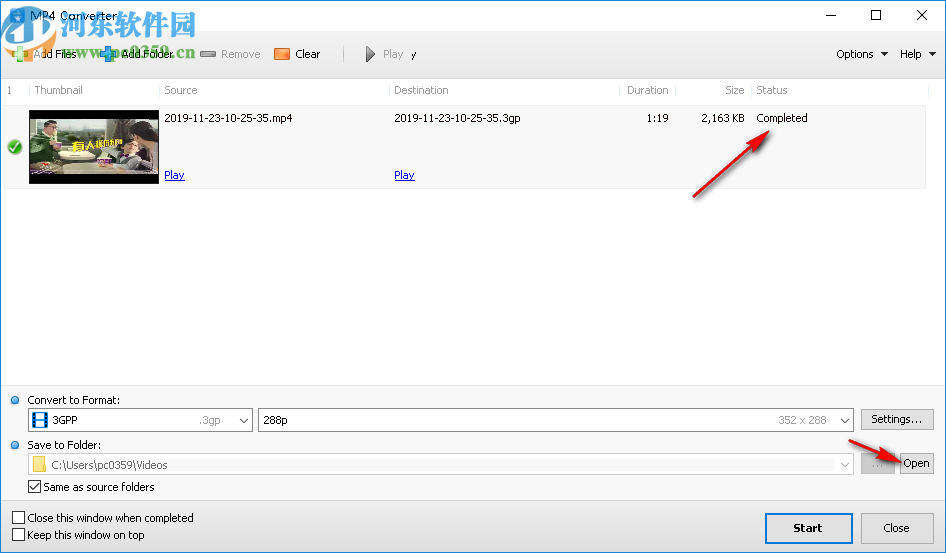Click the Add Files toolbar button
Viewport: 946px width, 553px height.
pos(45,54)
